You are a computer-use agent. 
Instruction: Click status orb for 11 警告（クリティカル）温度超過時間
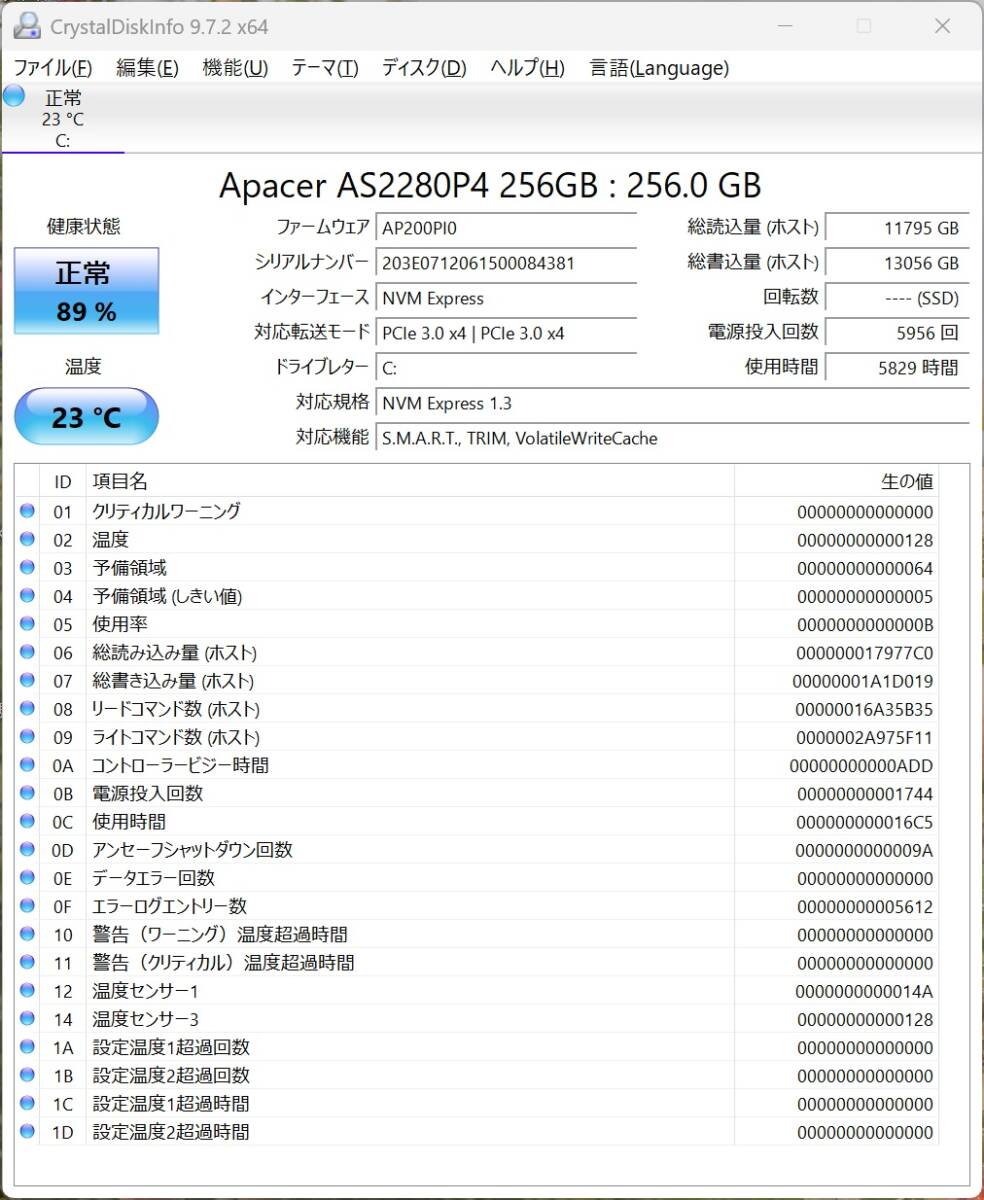[x=27, y=963]
